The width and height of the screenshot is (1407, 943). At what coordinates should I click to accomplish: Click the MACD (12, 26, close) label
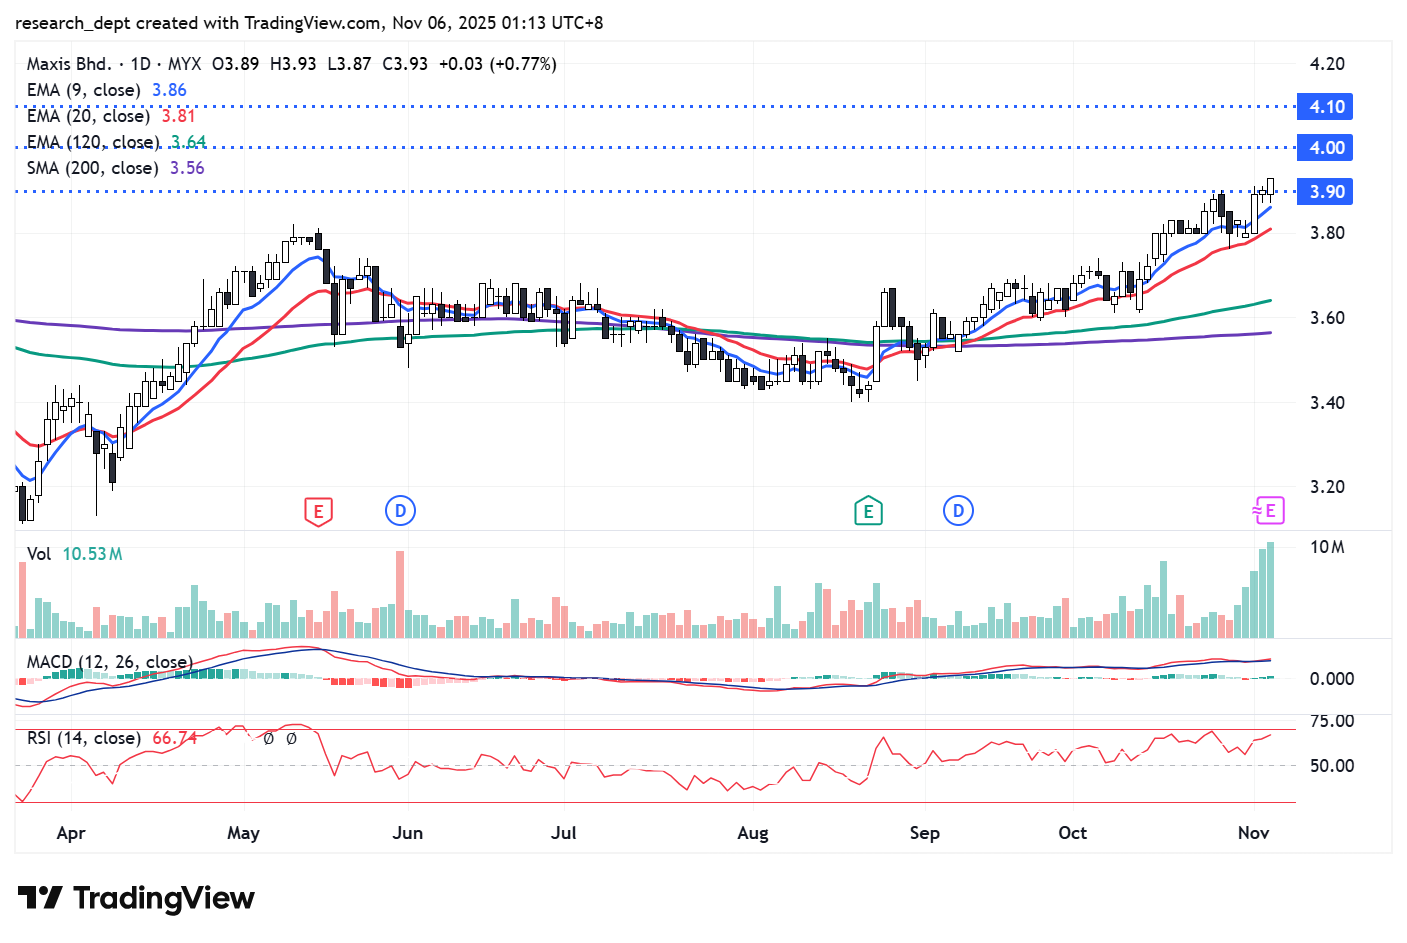(108, 662)
